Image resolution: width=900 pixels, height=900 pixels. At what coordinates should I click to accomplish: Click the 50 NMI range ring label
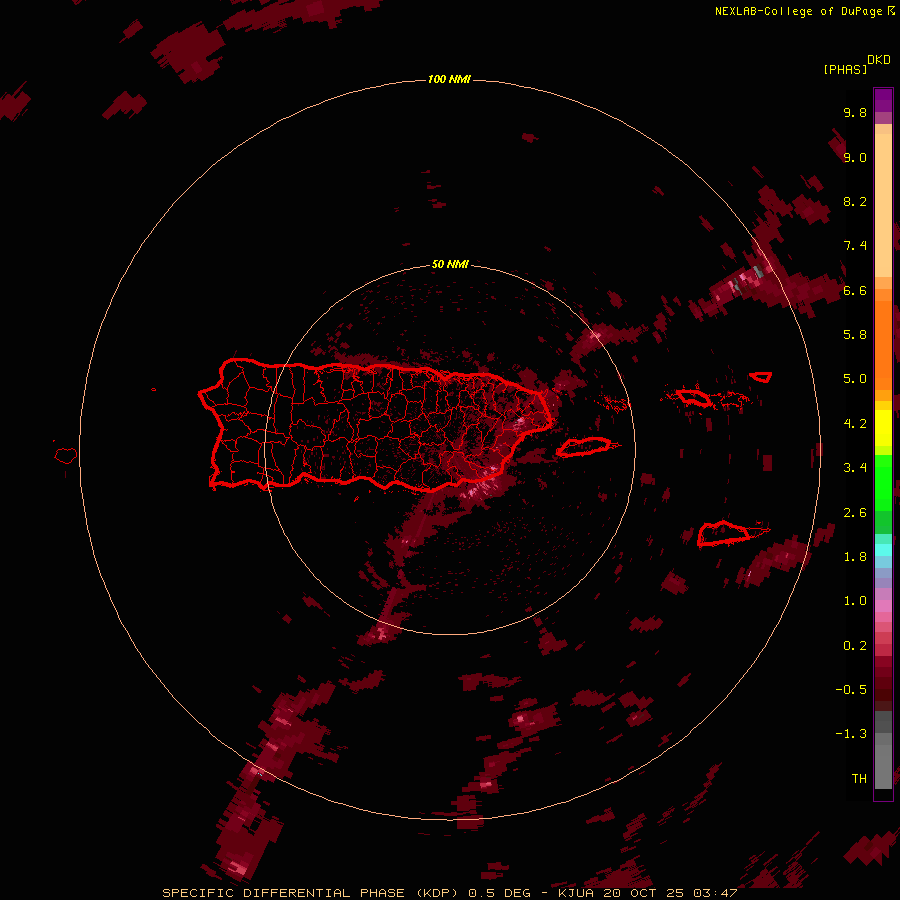coord(450,264)
